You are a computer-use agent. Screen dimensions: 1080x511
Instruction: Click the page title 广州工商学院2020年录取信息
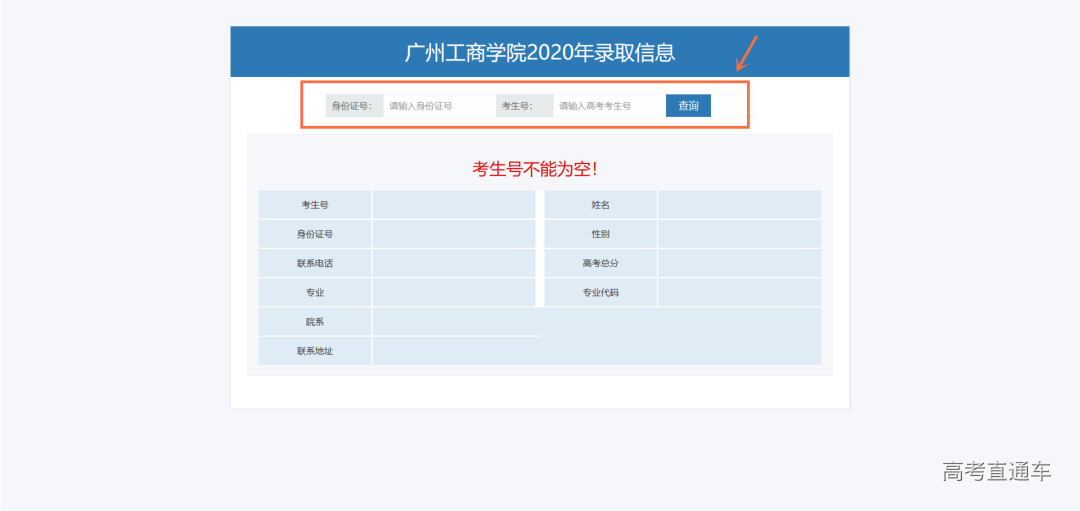[539, 53]
